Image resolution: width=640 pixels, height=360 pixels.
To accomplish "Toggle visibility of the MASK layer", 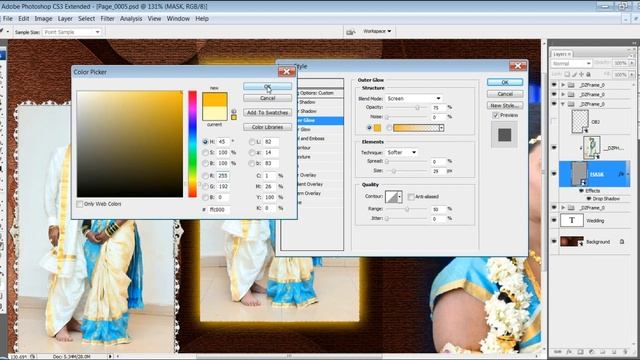I will point(554,174).
